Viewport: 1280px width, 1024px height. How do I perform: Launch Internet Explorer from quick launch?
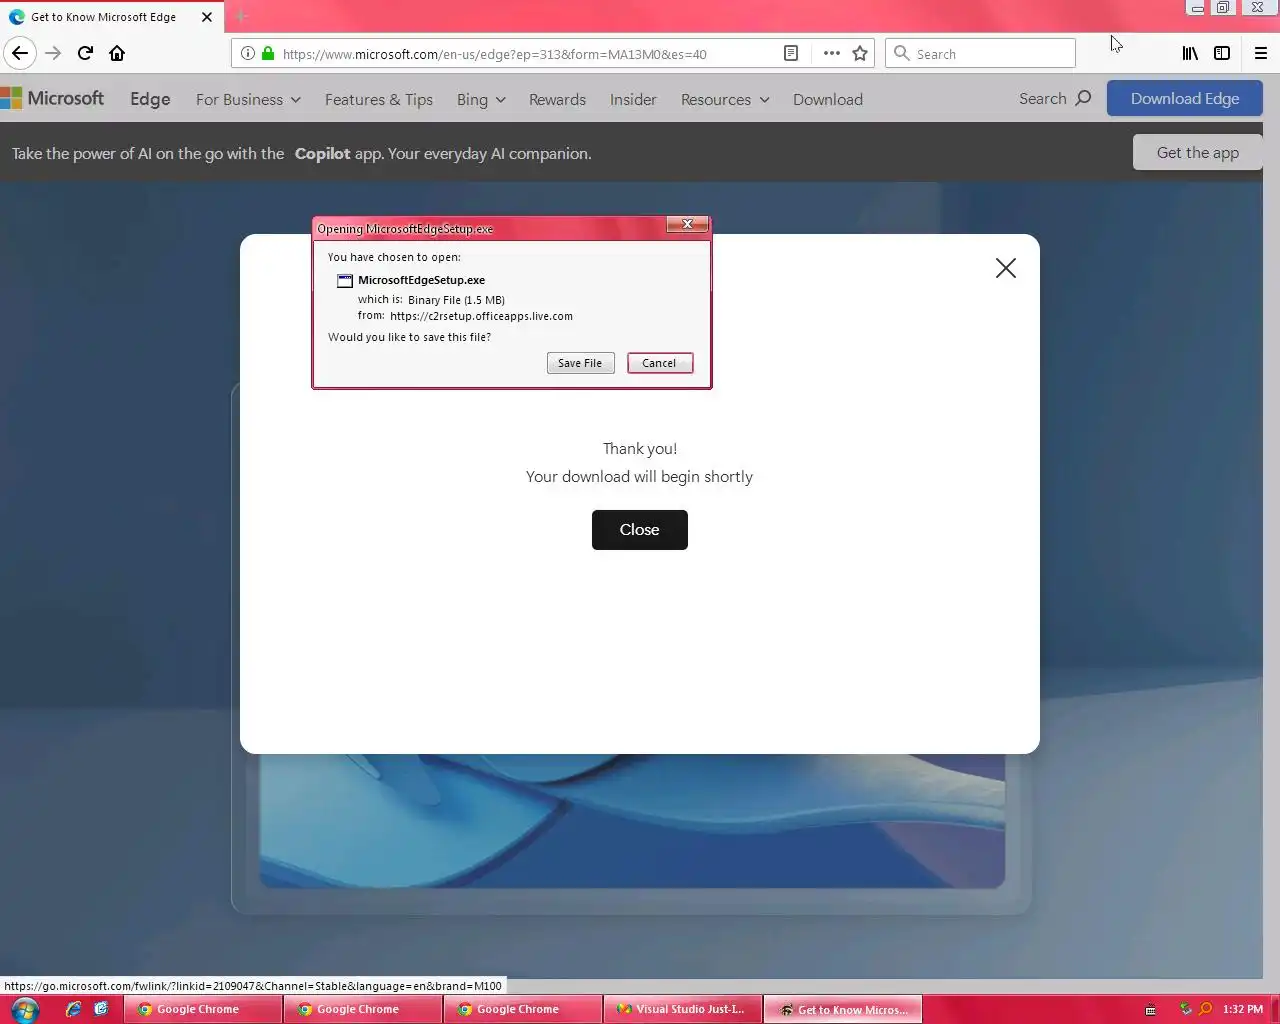pos(73,1009)
